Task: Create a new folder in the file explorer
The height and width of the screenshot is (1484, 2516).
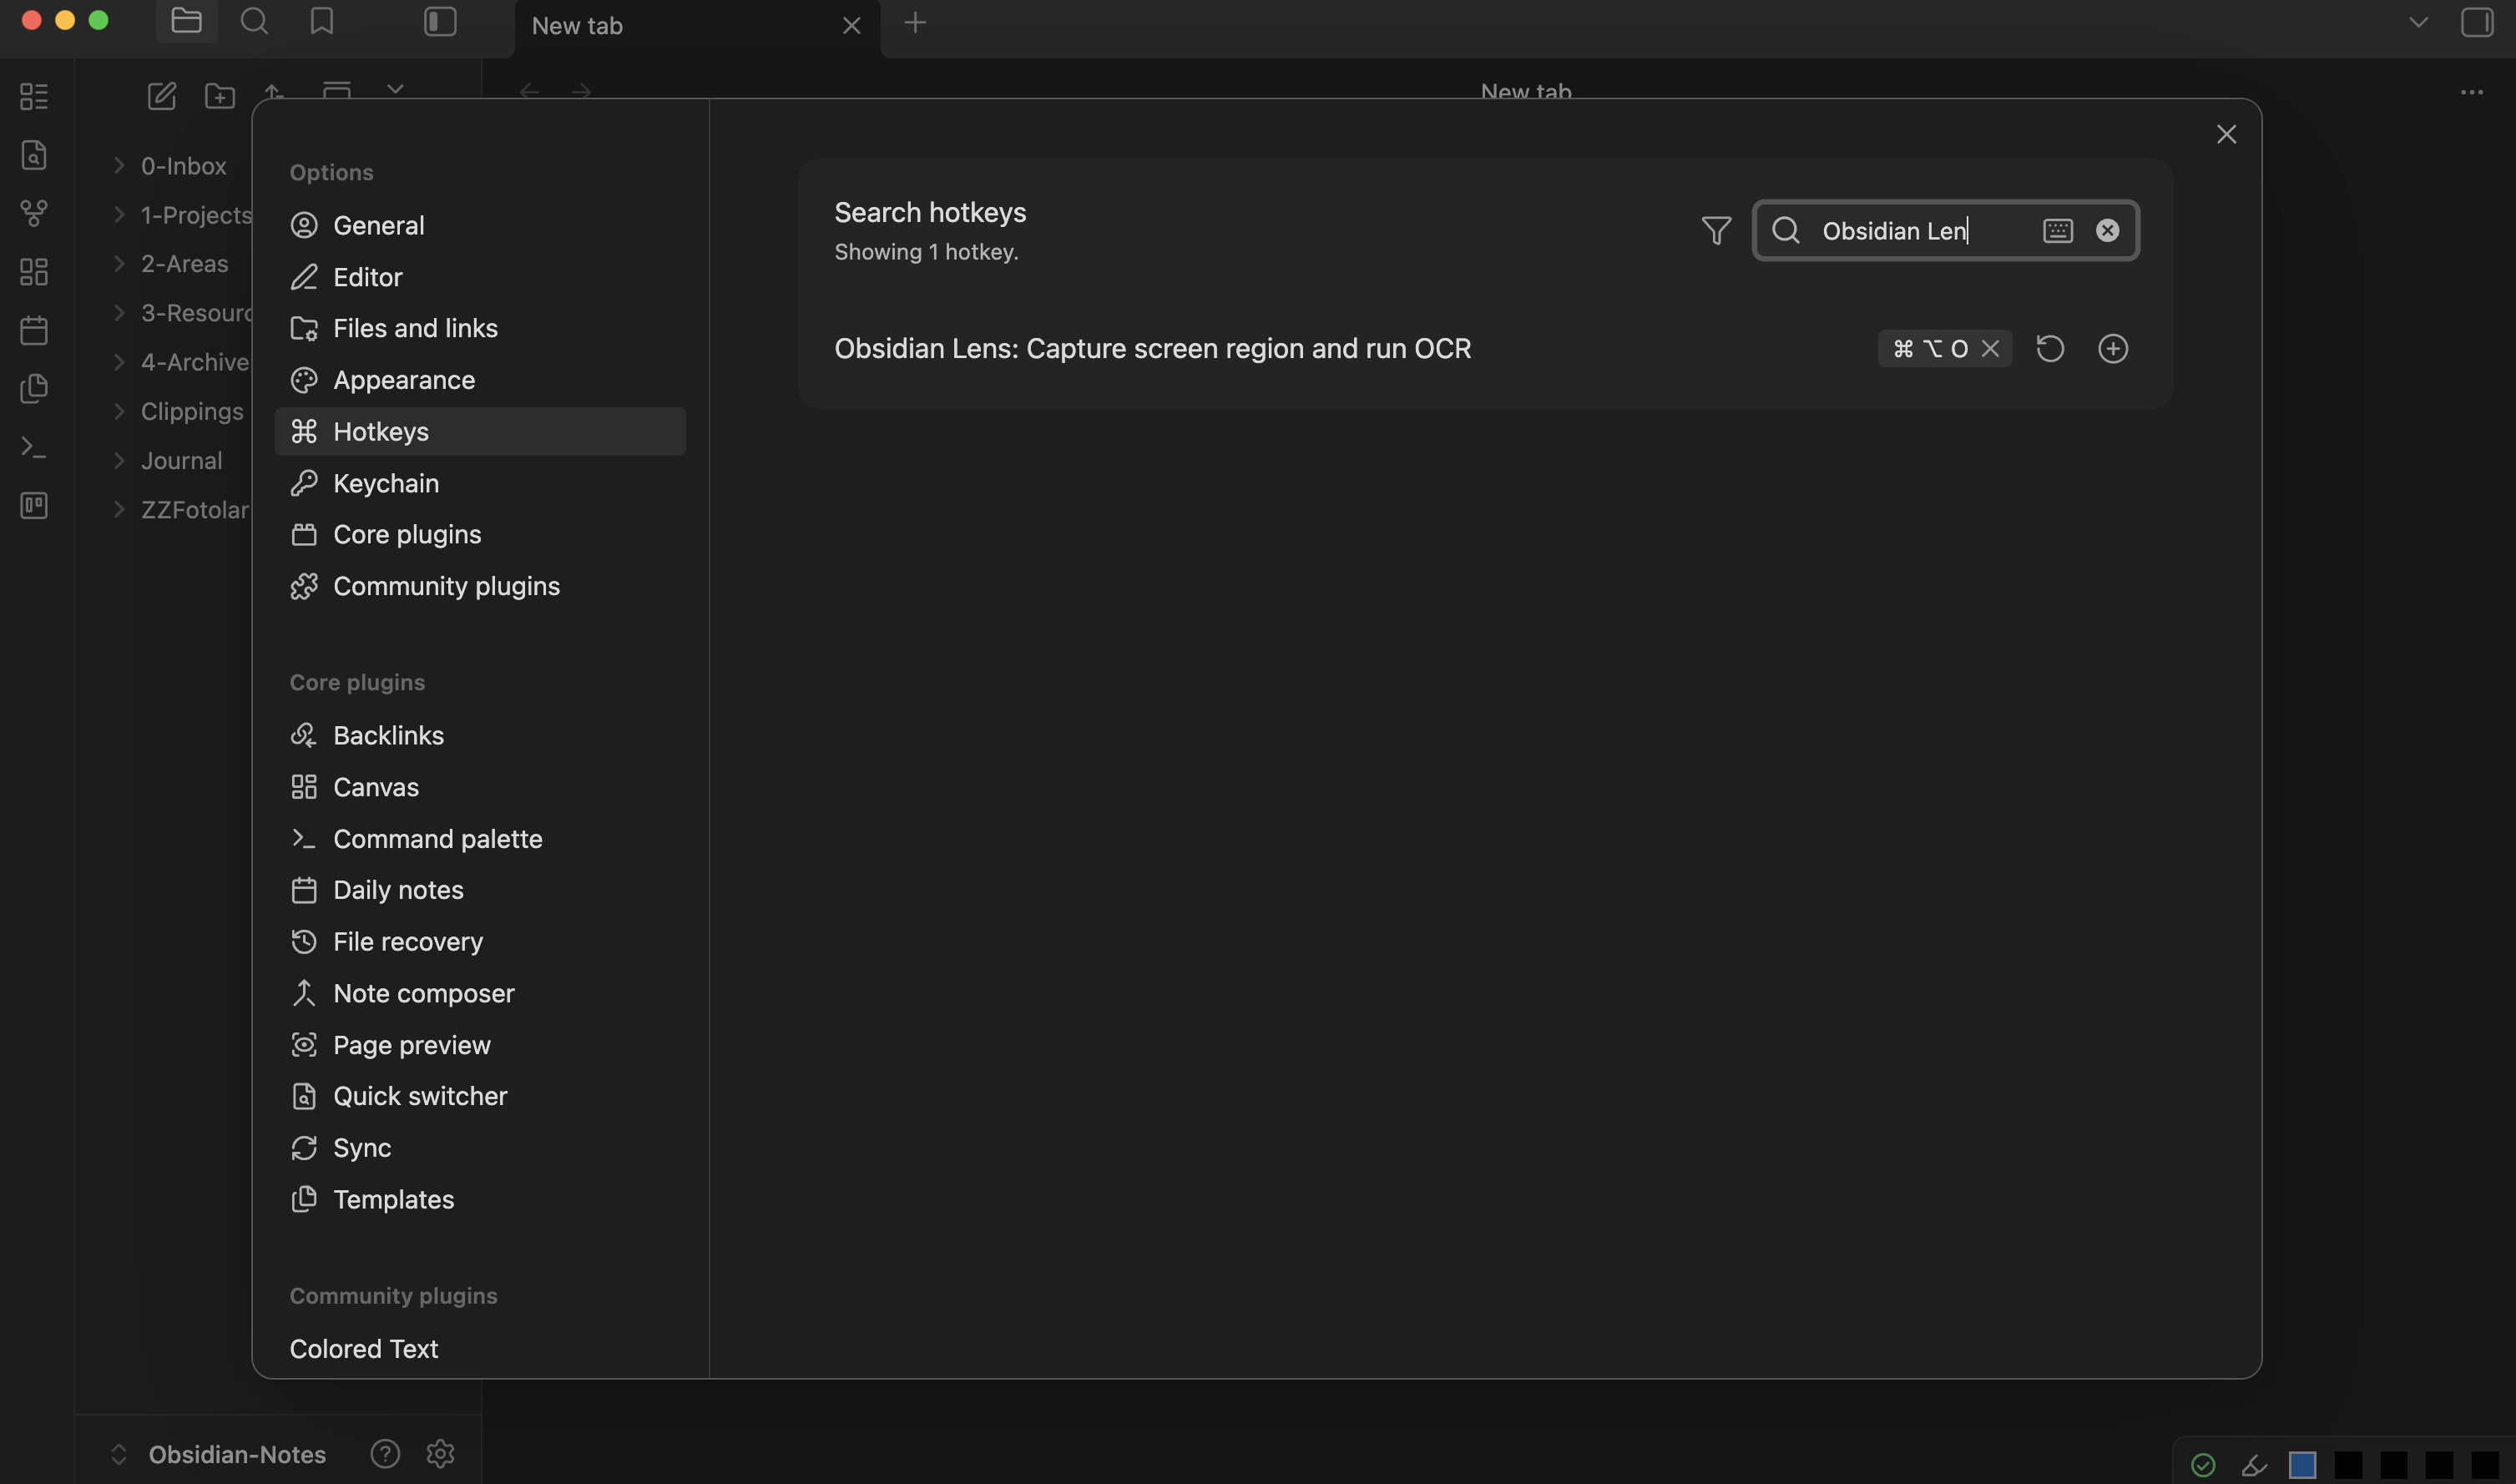Action: [220, 96]
